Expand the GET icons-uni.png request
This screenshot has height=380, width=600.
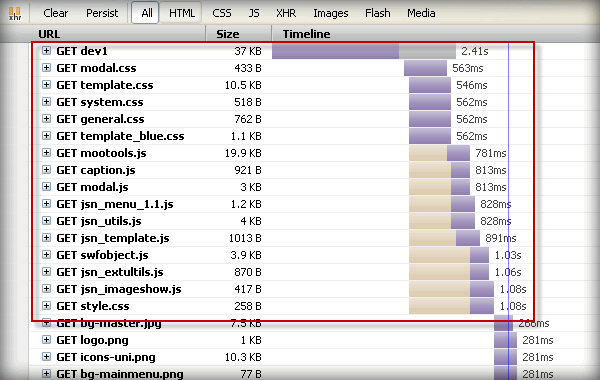click(46, 357)
